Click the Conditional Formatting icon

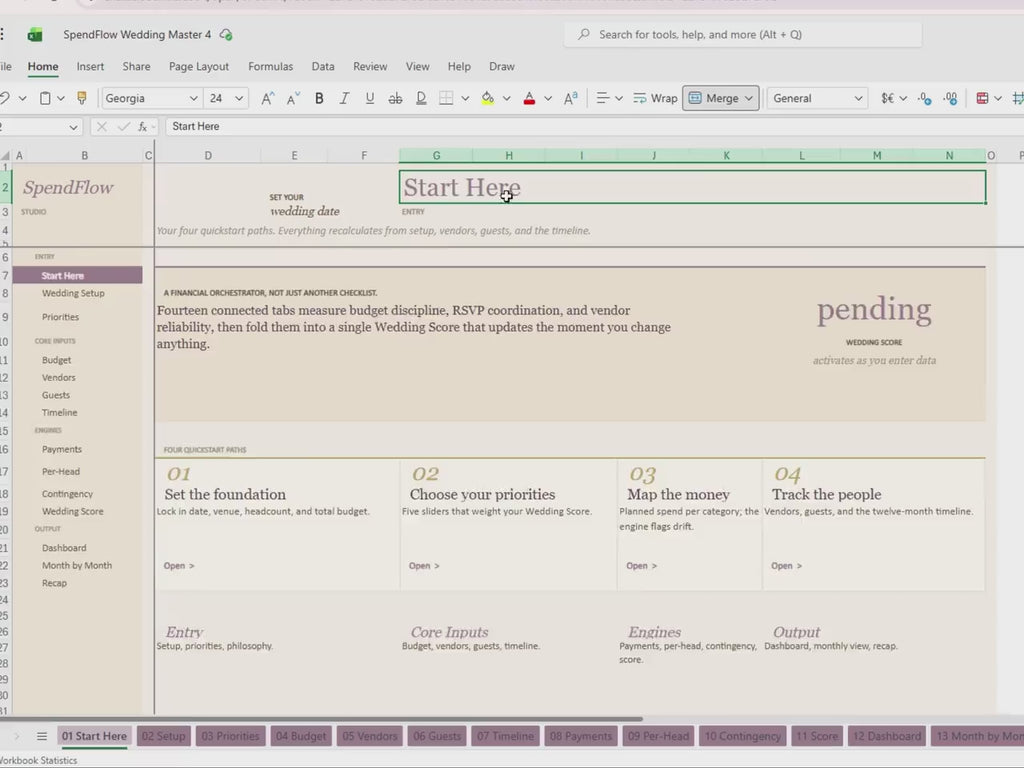(982, 98)
